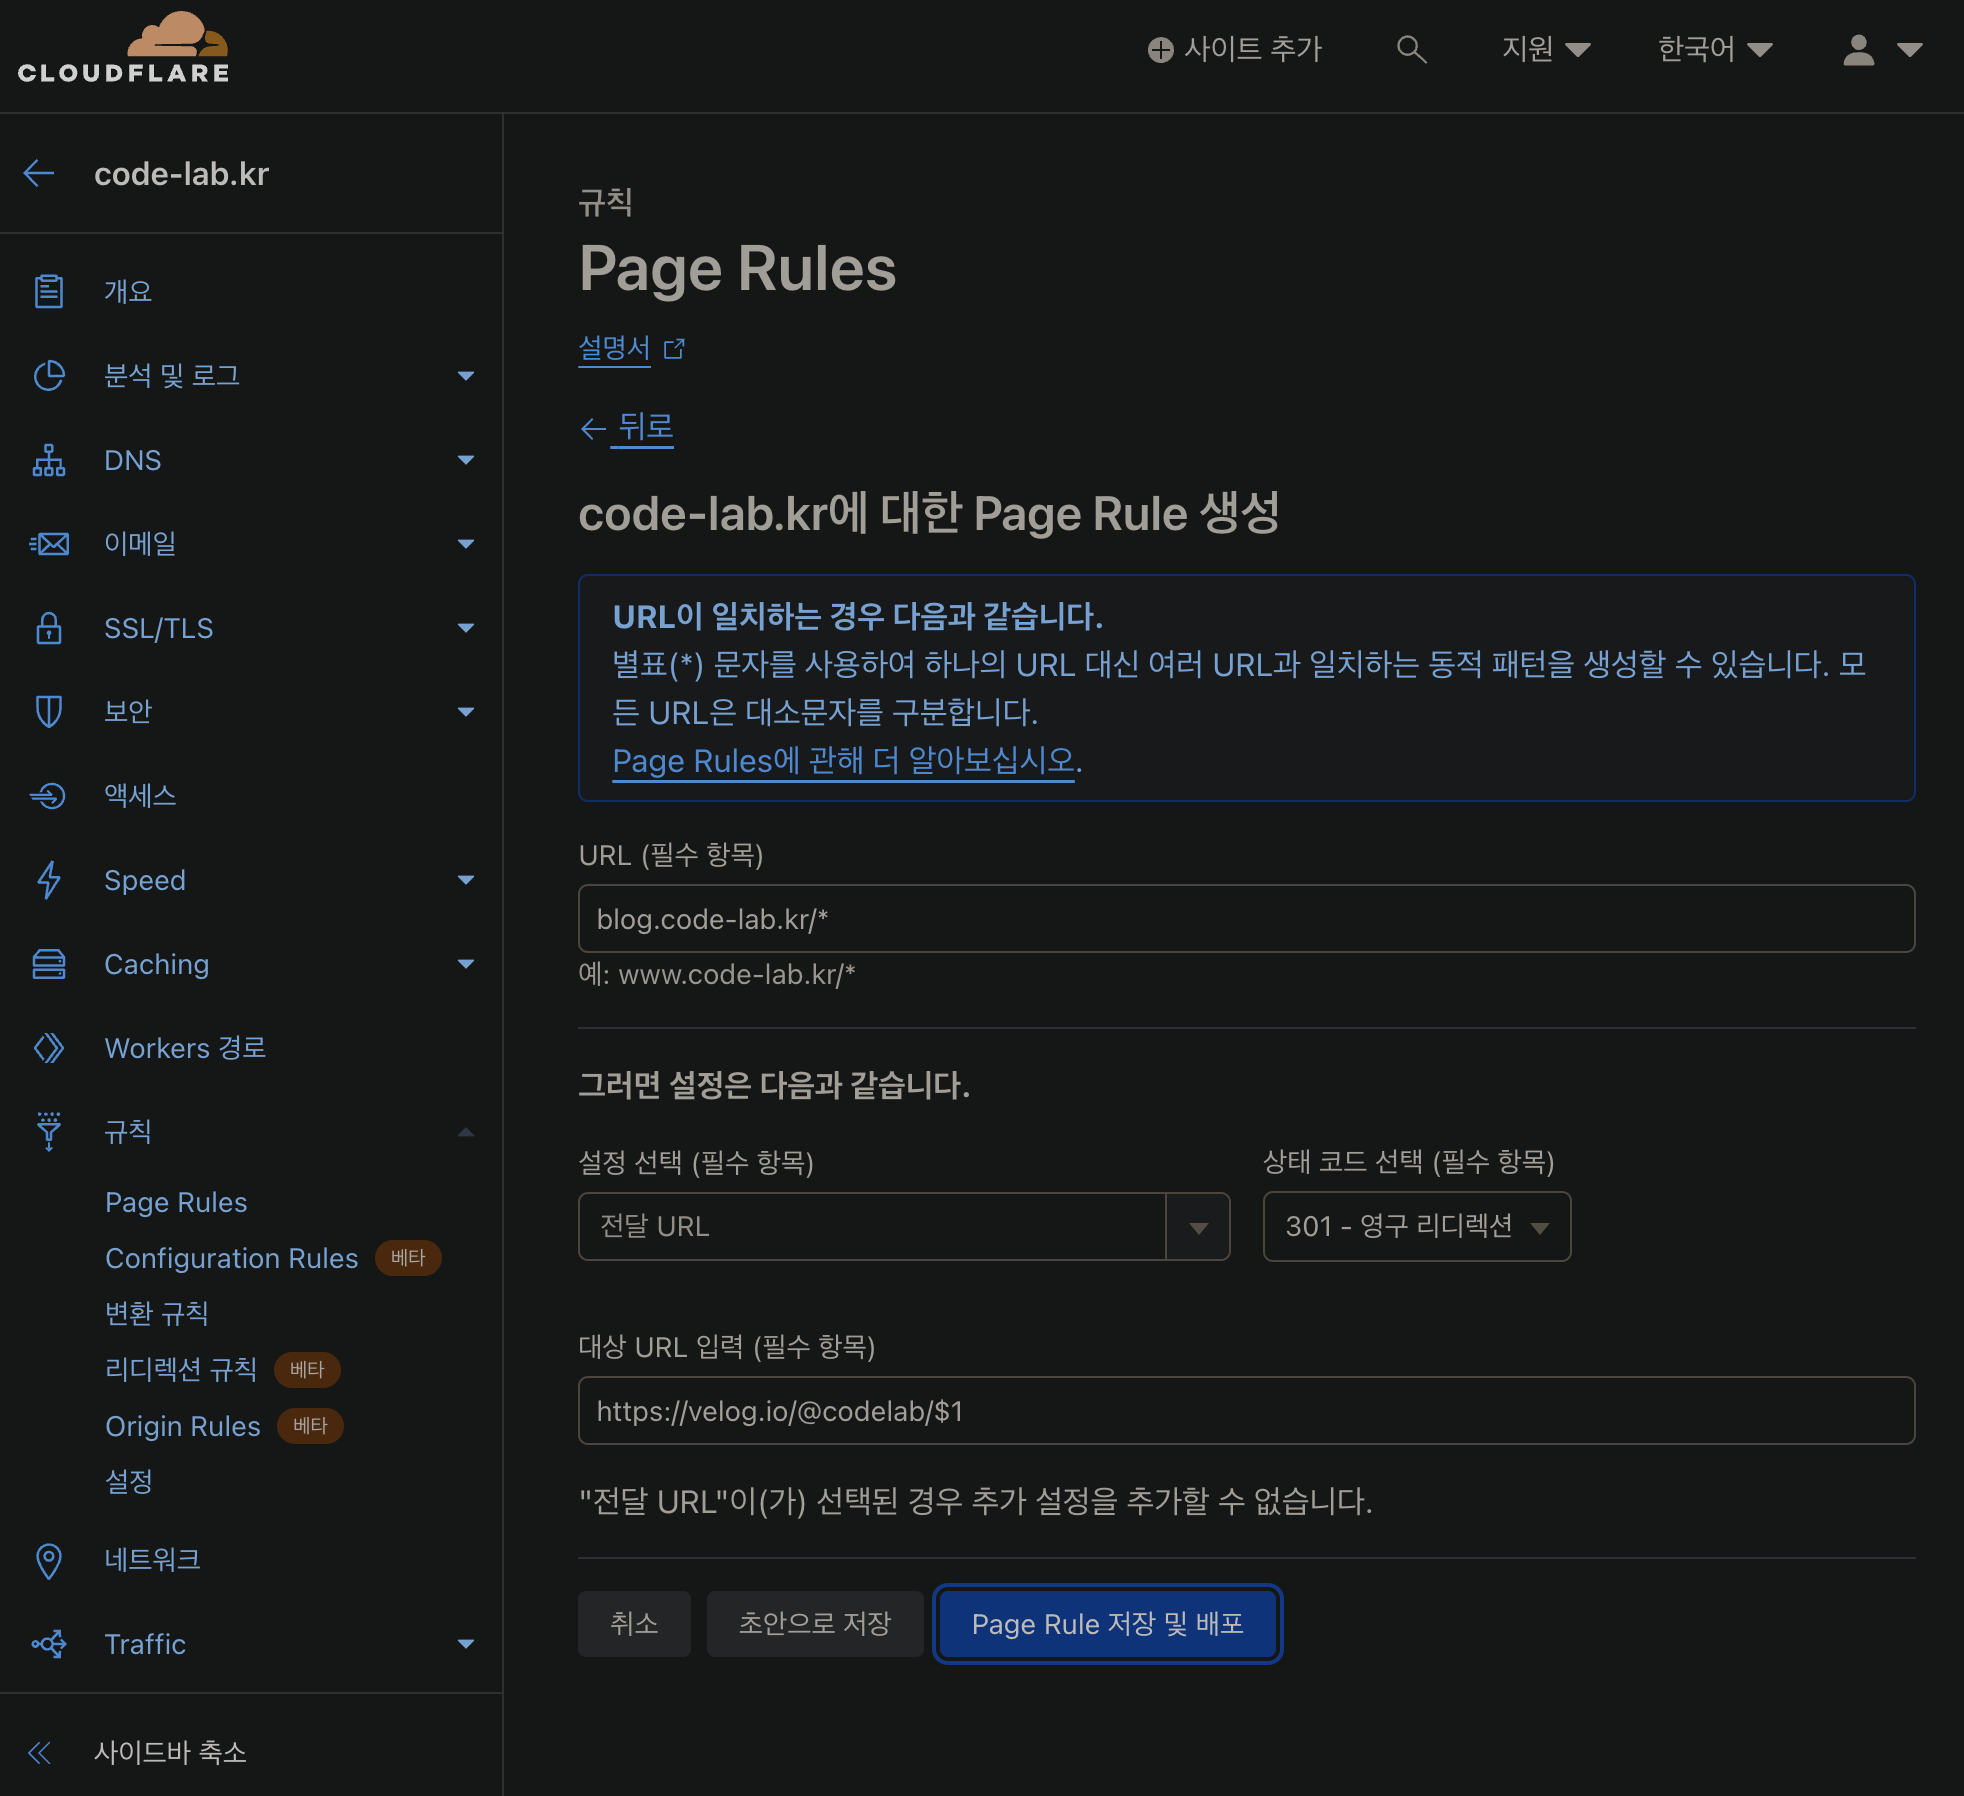Open 리디렉션 규칙 in the sidebar
The width and height of the screenshot is (1964, 1796).
tap(181, 1369)
